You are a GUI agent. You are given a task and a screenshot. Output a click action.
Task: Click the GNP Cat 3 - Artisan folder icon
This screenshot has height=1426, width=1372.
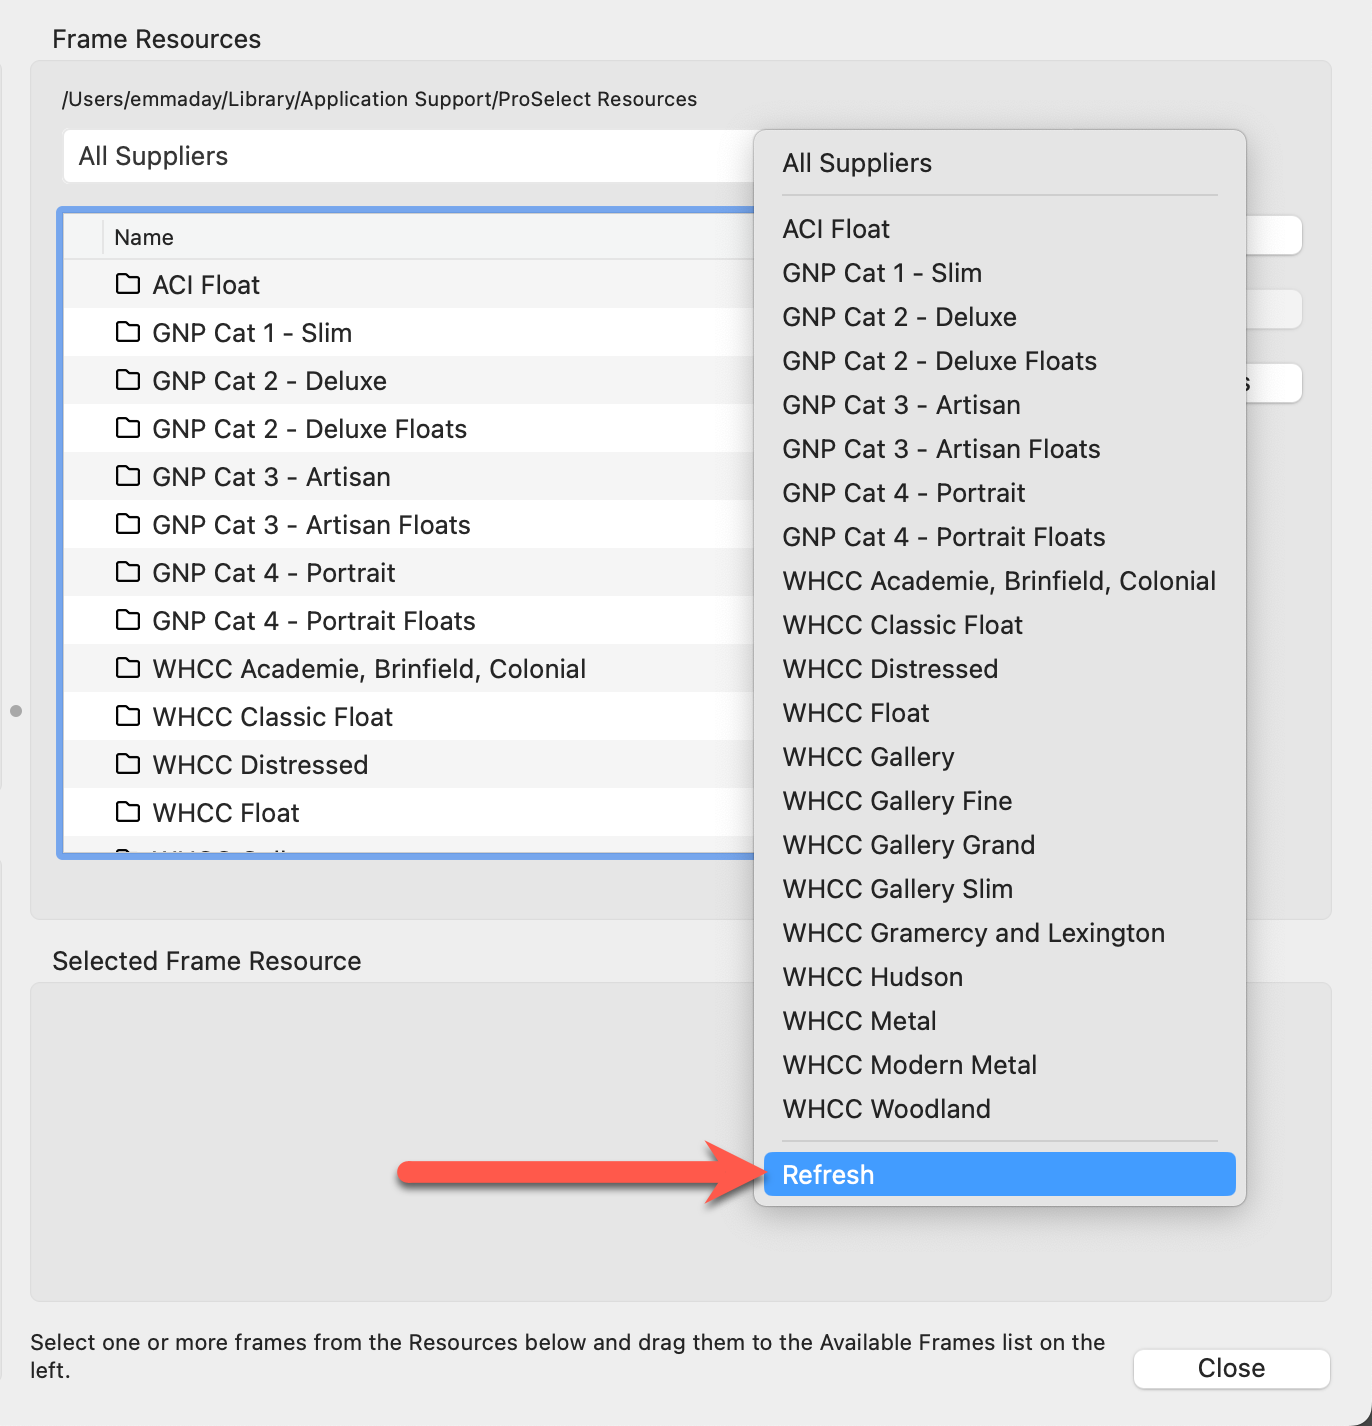click(x=127, y=476)
